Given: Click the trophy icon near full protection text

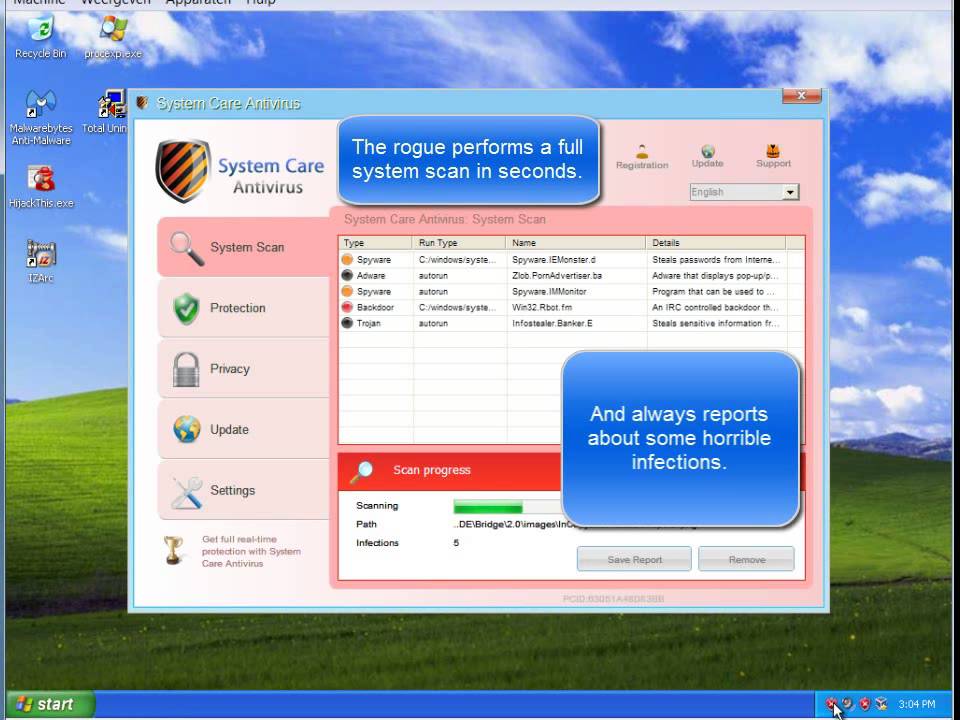Looking at the screenshot, I should click(x=173, y=550).
